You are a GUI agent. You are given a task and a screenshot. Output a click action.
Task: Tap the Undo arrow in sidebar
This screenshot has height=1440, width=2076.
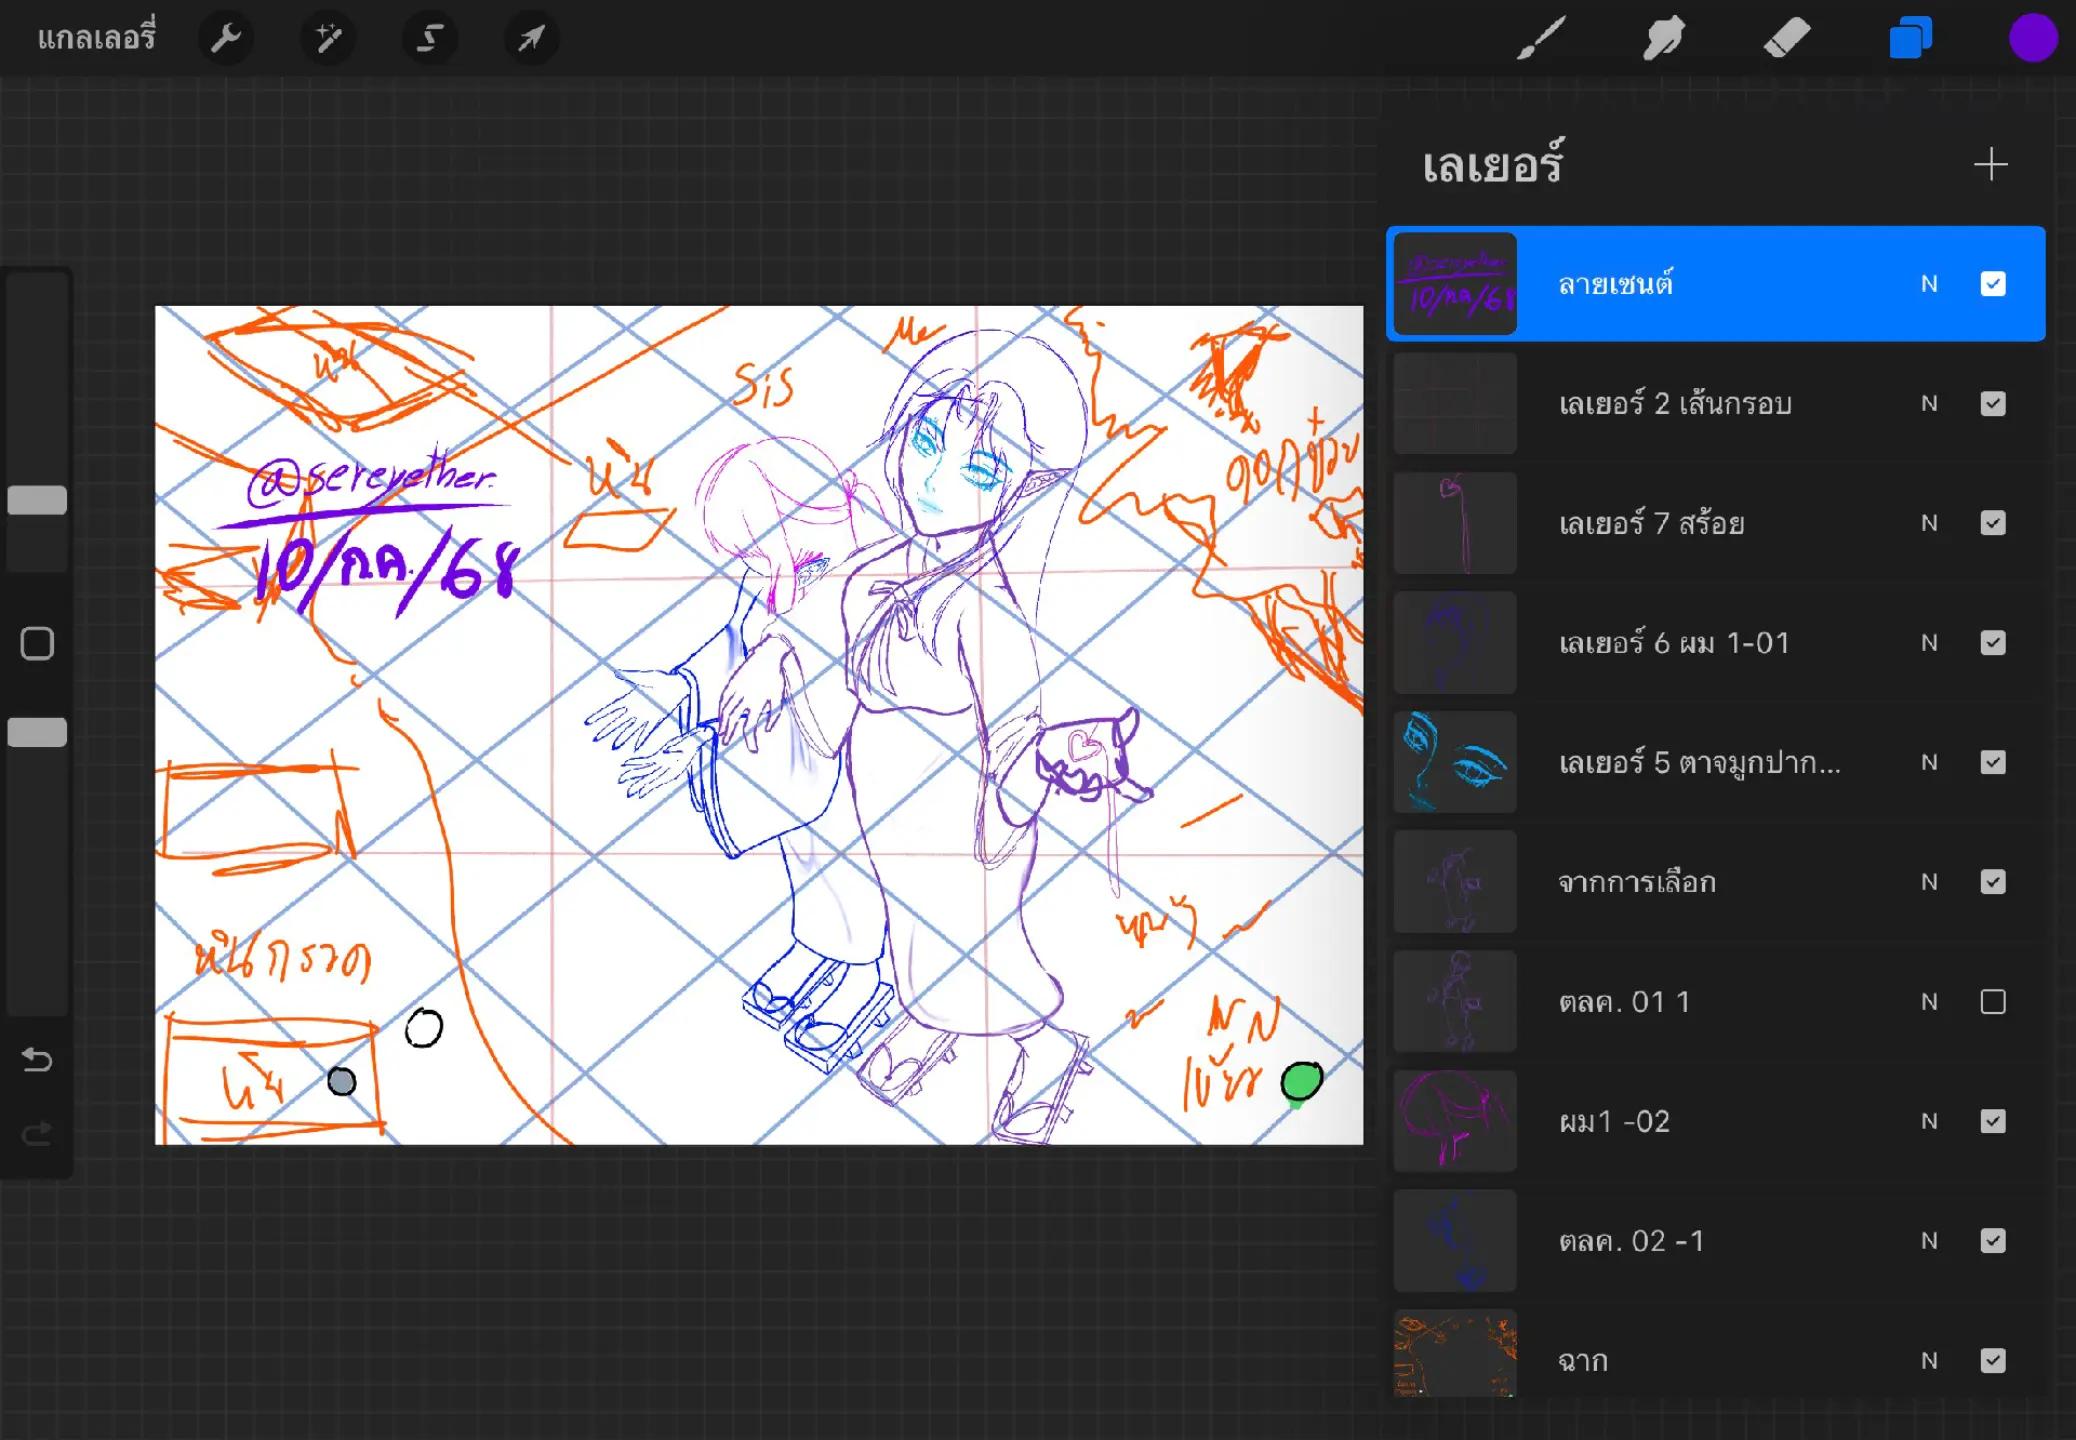[37, 1059]
